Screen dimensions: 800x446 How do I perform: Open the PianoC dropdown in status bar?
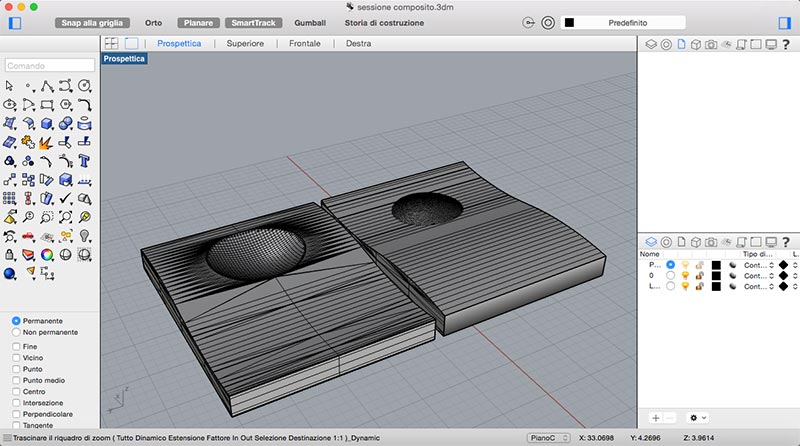548,438
